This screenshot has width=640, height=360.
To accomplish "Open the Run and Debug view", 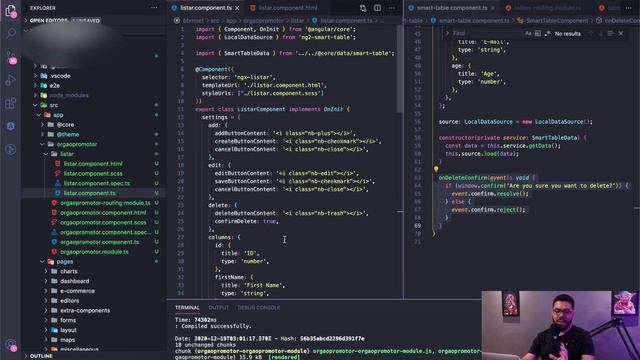I will (x=11, y=80).
